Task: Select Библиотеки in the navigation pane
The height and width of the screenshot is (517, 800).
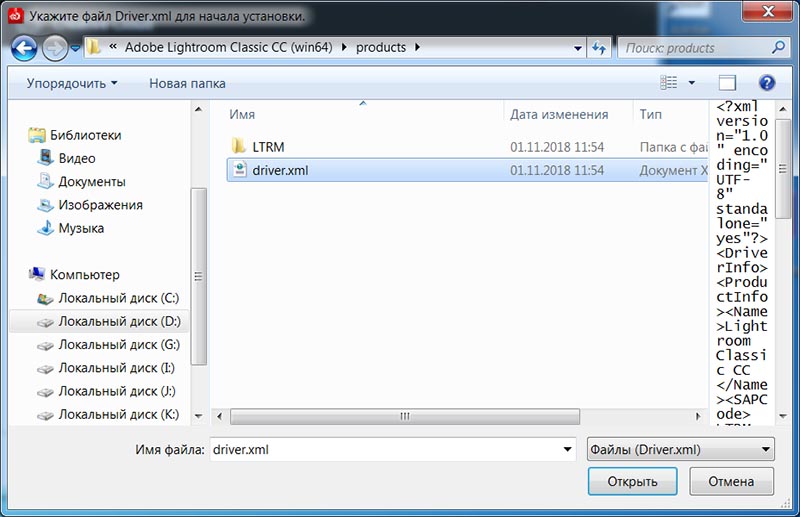Action: (86, 135)
